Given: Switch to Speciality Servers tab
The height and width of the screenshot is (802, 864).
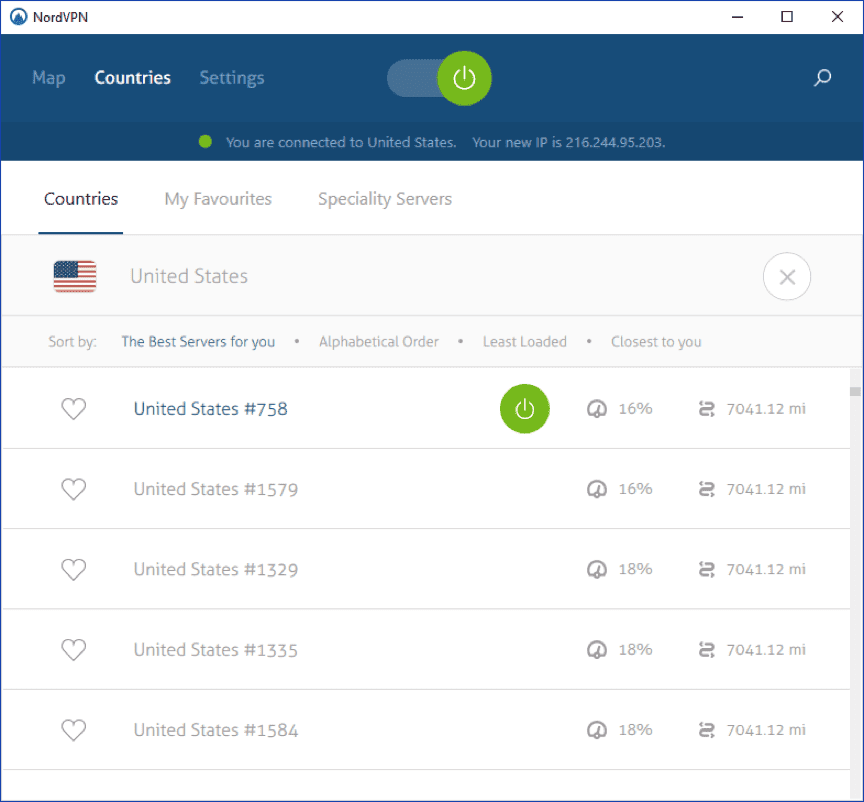Looking at the screenshot, I should (x=385, y=199).
